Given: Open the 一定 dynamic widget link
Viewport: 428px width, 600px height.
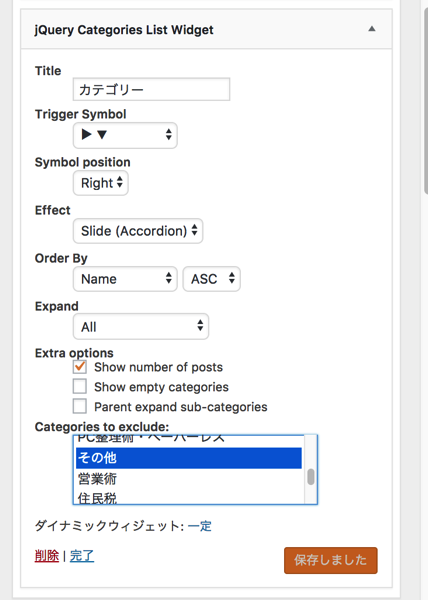Looking at the screenshot, I should [200, 526].
